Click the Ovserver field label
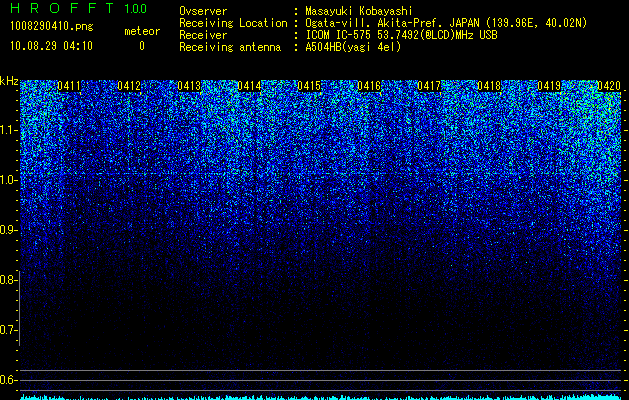 tap(203, 11)
